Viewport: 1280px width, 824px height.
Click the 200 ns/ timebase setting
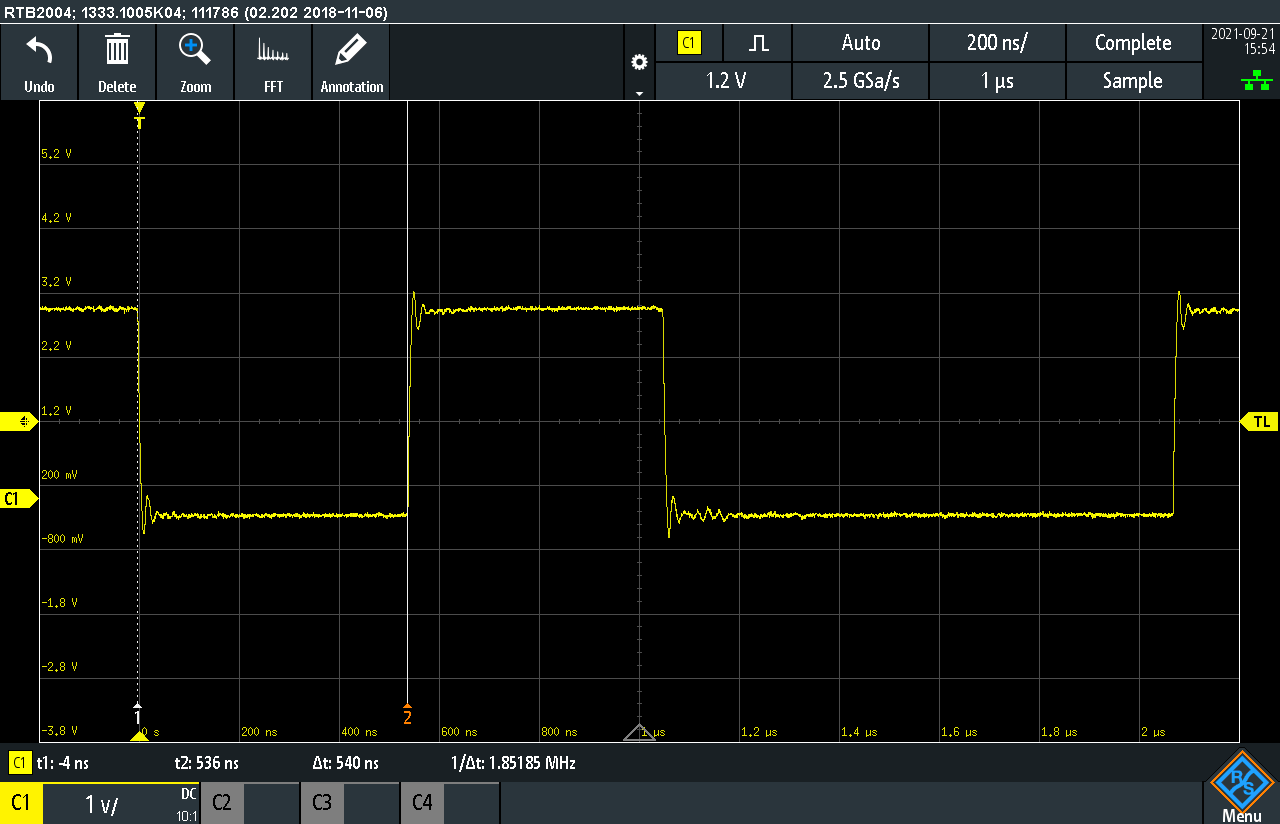[x=997, y=43]
